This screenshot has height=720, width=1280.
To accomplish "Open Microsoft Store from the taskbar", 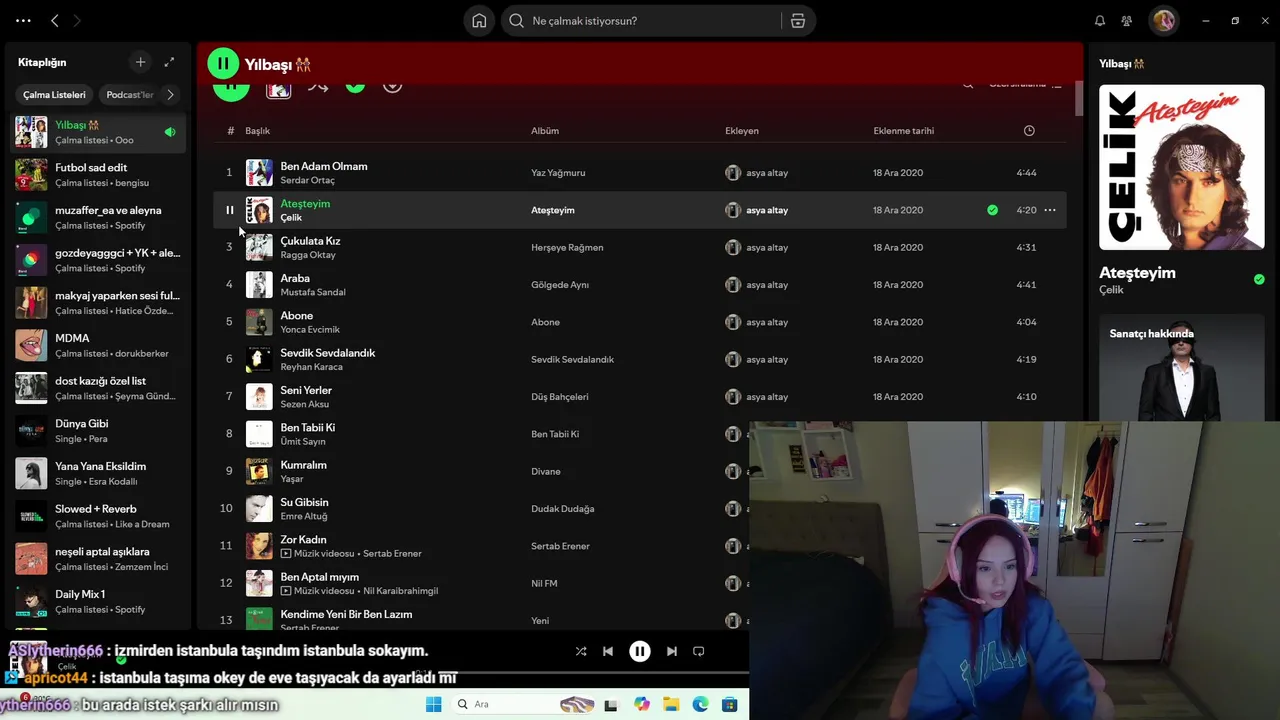I will (x=729, y=704).
